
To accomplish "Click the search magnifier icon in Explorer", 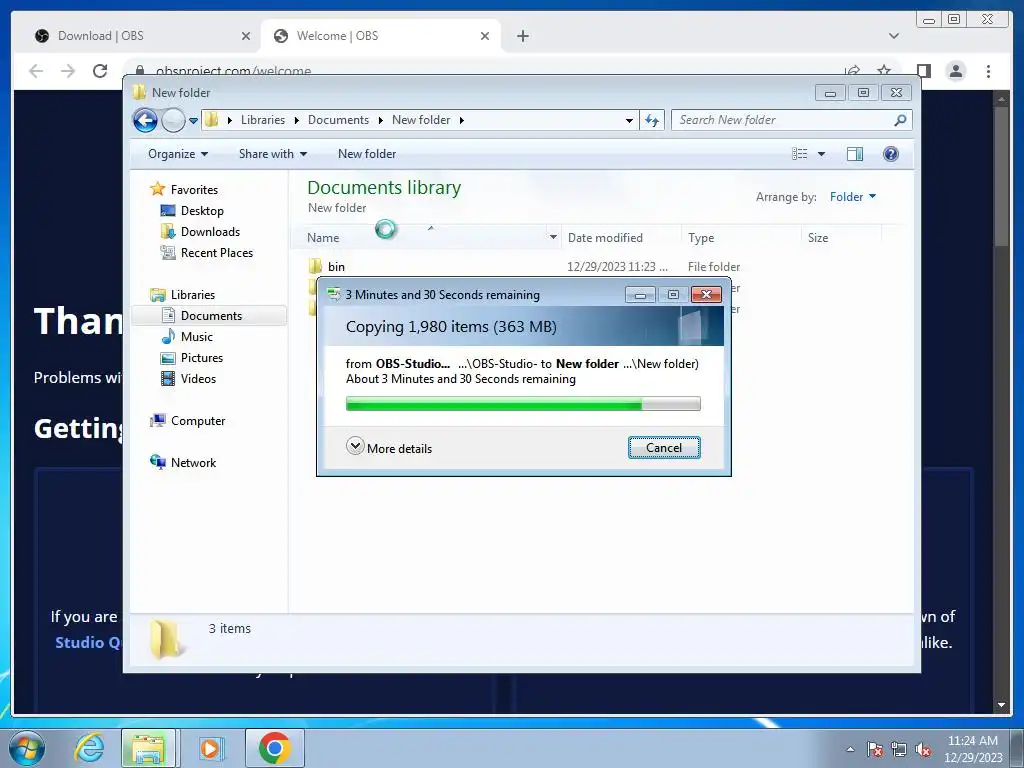I will click(x=901, y=120).
